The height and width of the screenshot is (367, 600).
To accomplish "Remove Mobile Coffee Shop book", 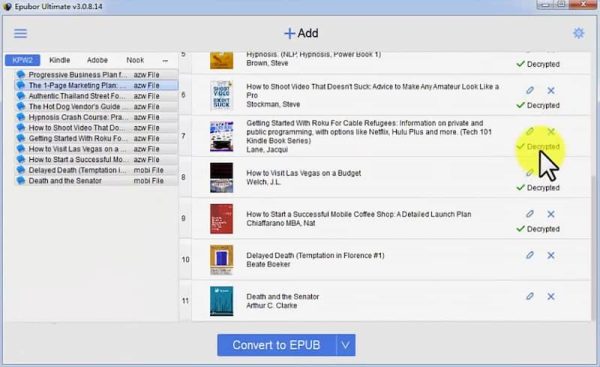I will 551,214.
